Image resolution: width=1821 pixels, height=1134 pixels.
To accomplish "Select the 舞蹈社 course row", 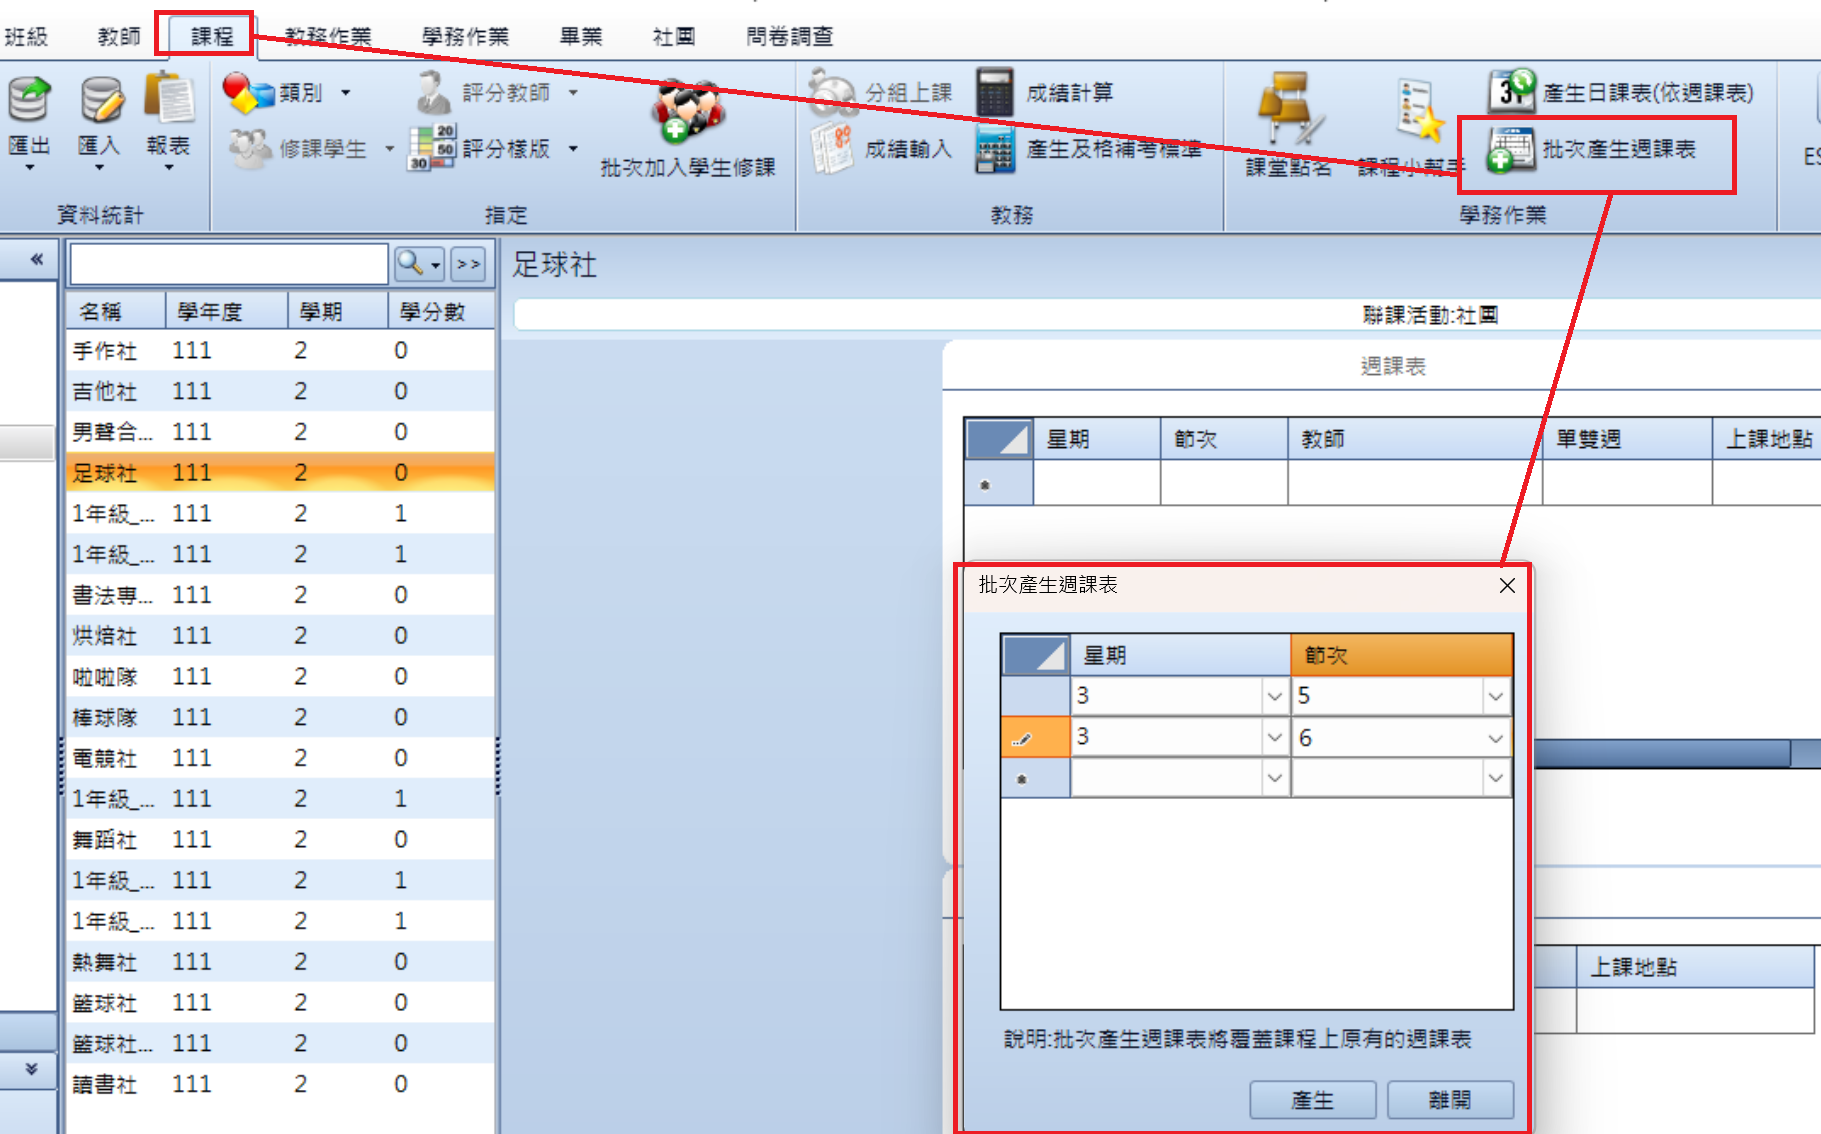I will [x=281, y=840].
